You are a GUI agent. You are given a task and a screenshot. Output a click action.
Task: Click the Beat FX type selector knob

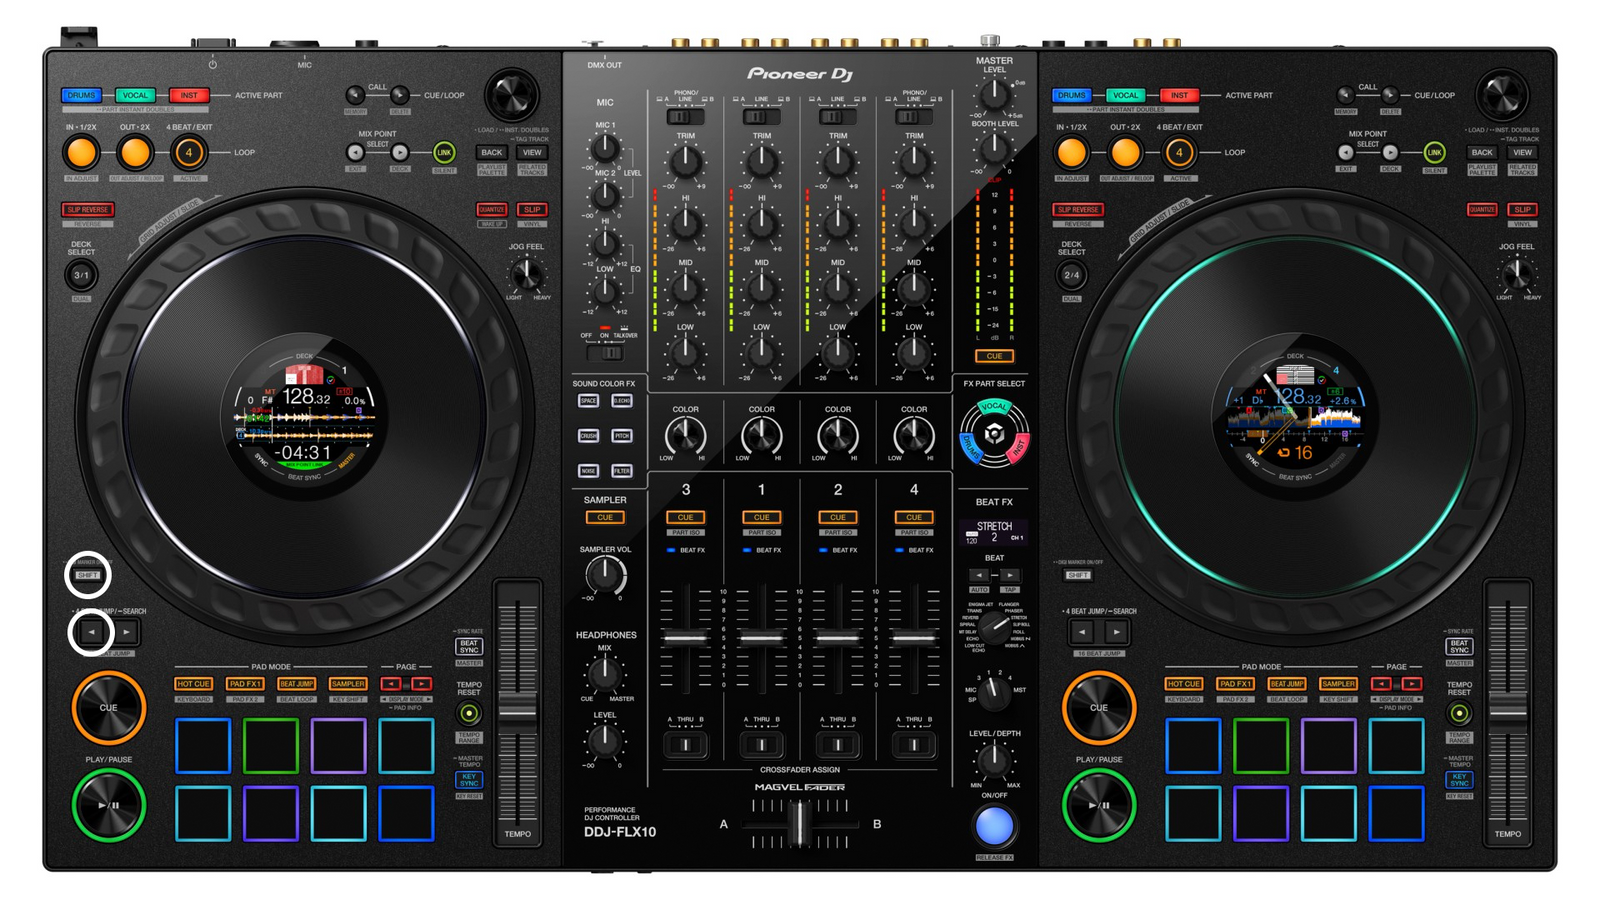pos(994,628)
